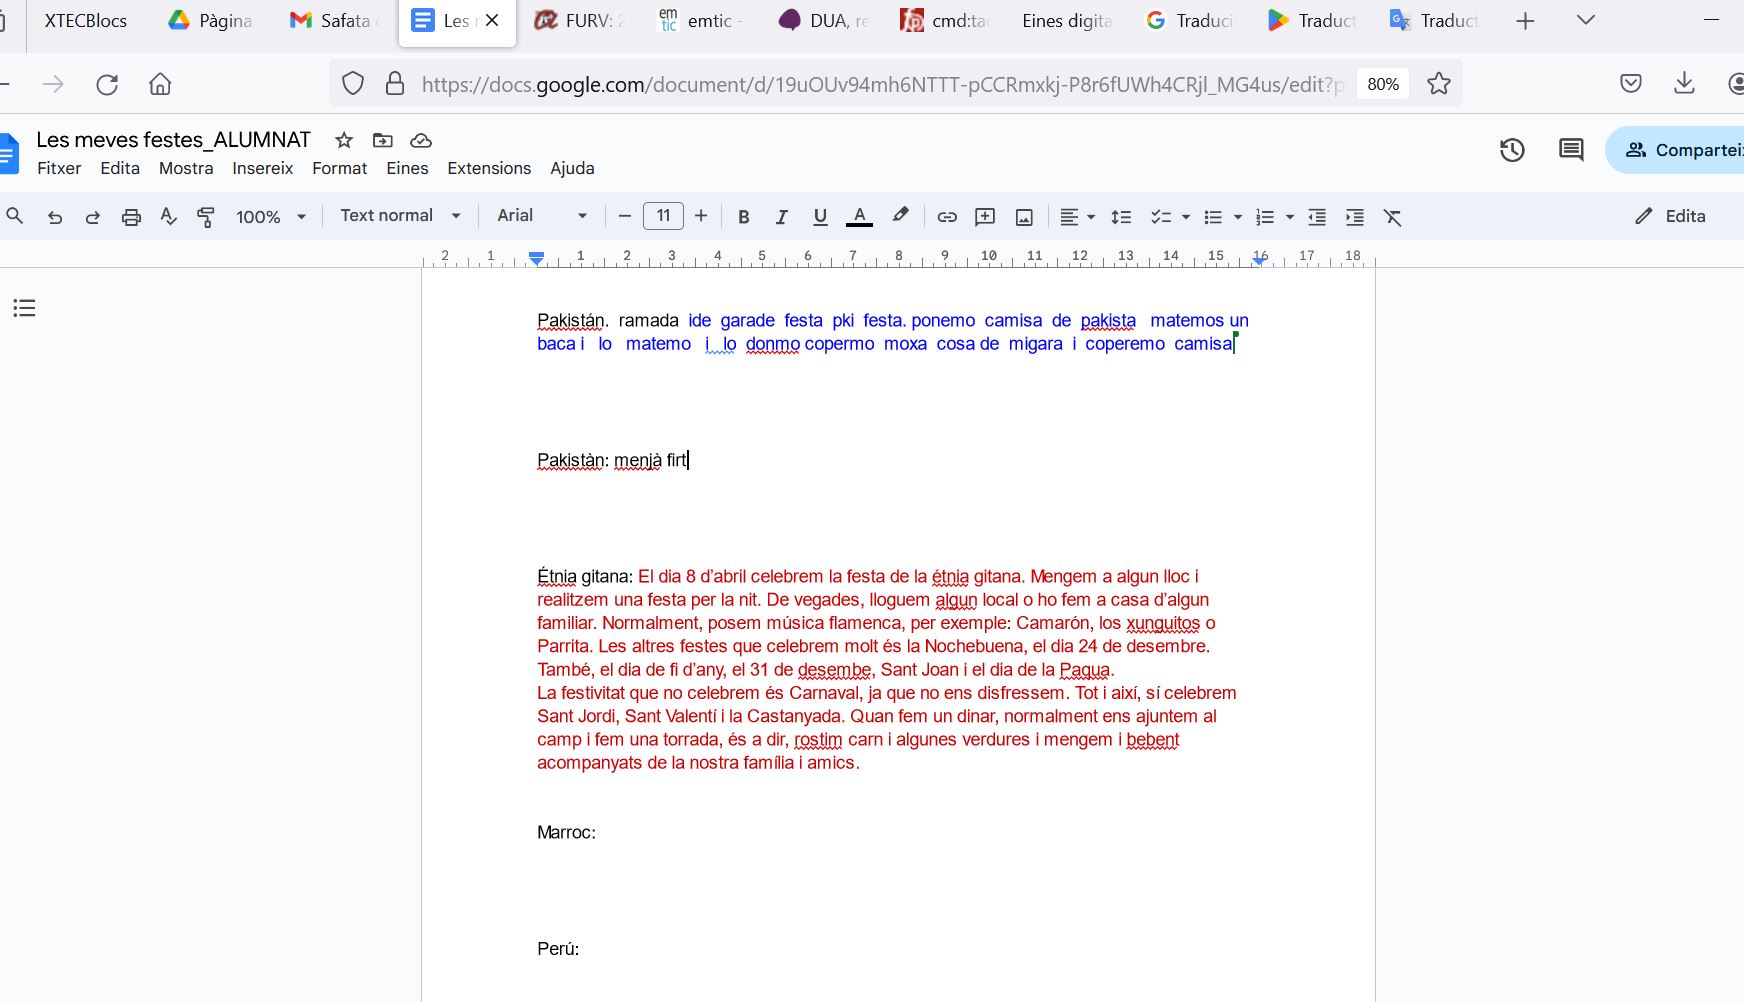1744x1002 pixels.
Task: Click the Insert link icon
Action: coord(947,217)
